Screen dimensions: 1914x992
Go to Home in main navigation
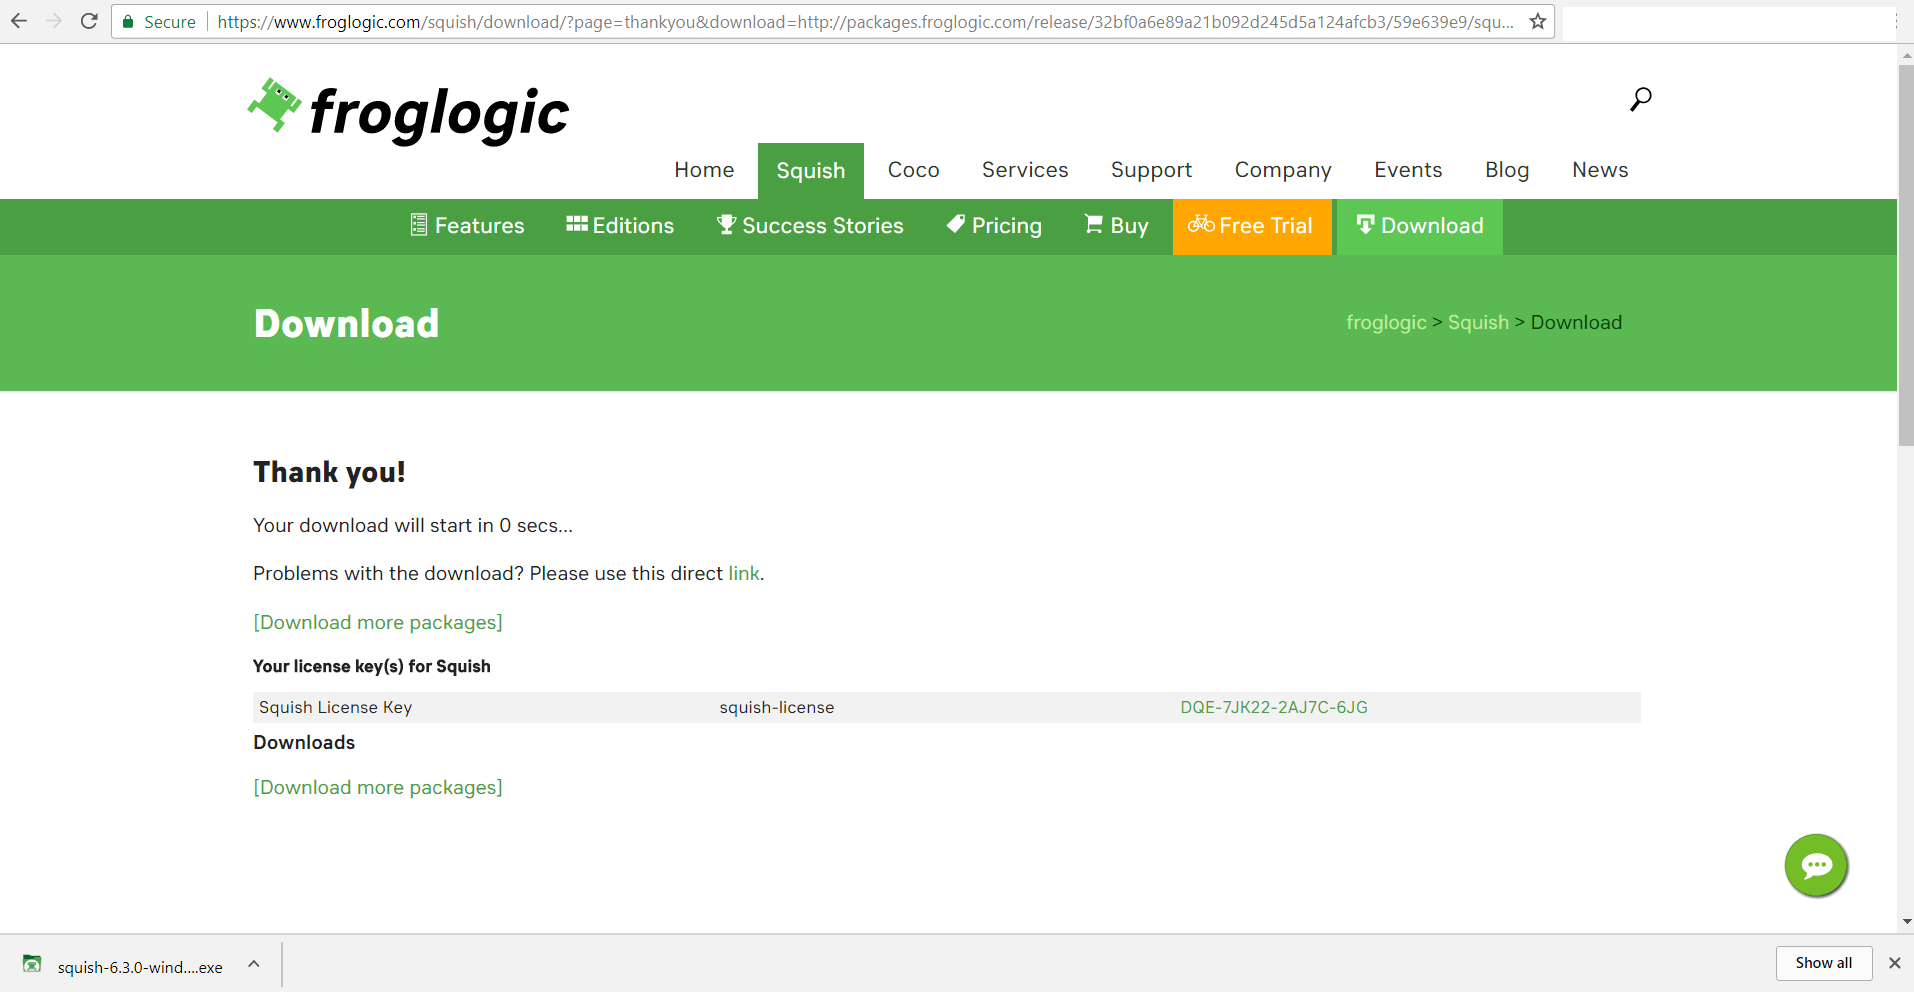coord(704,170)
